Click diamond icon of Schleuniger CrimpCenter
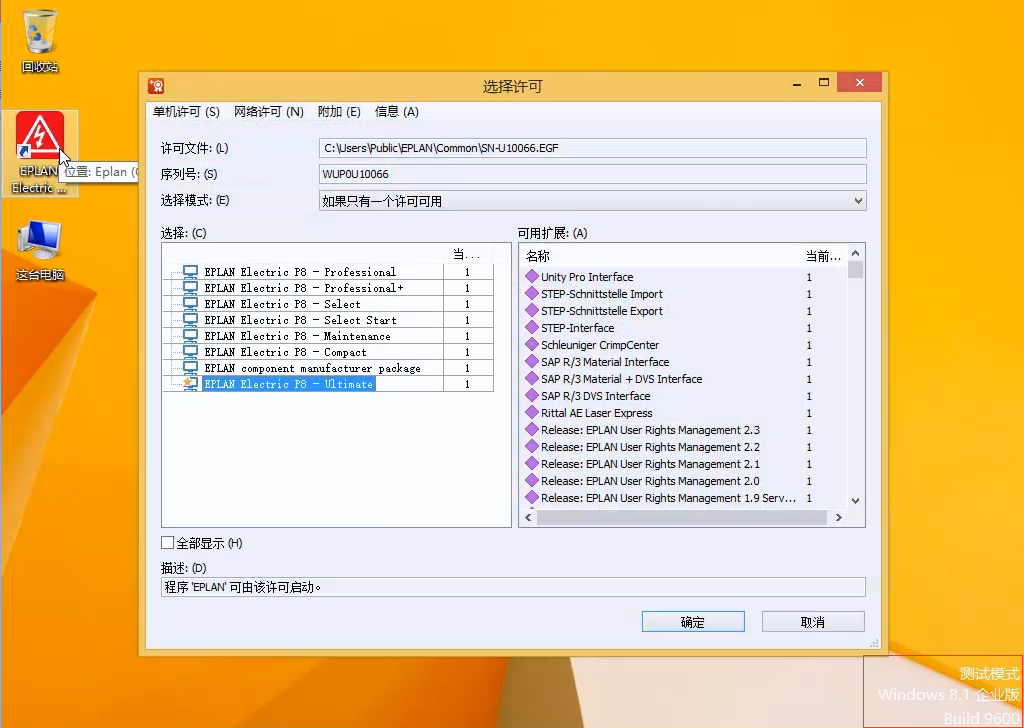 coord(532,344)
